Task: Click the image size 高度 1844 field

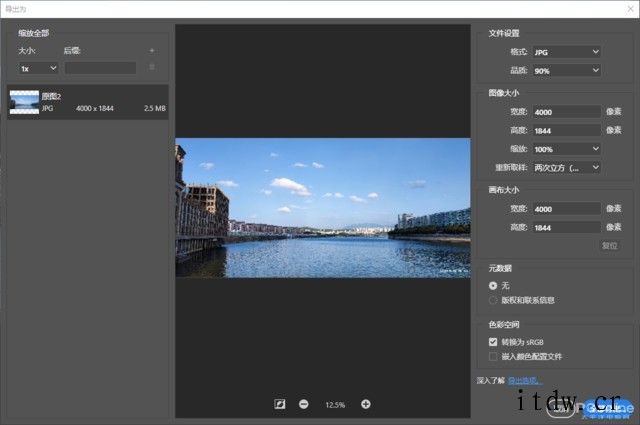Action: (567, 131)
